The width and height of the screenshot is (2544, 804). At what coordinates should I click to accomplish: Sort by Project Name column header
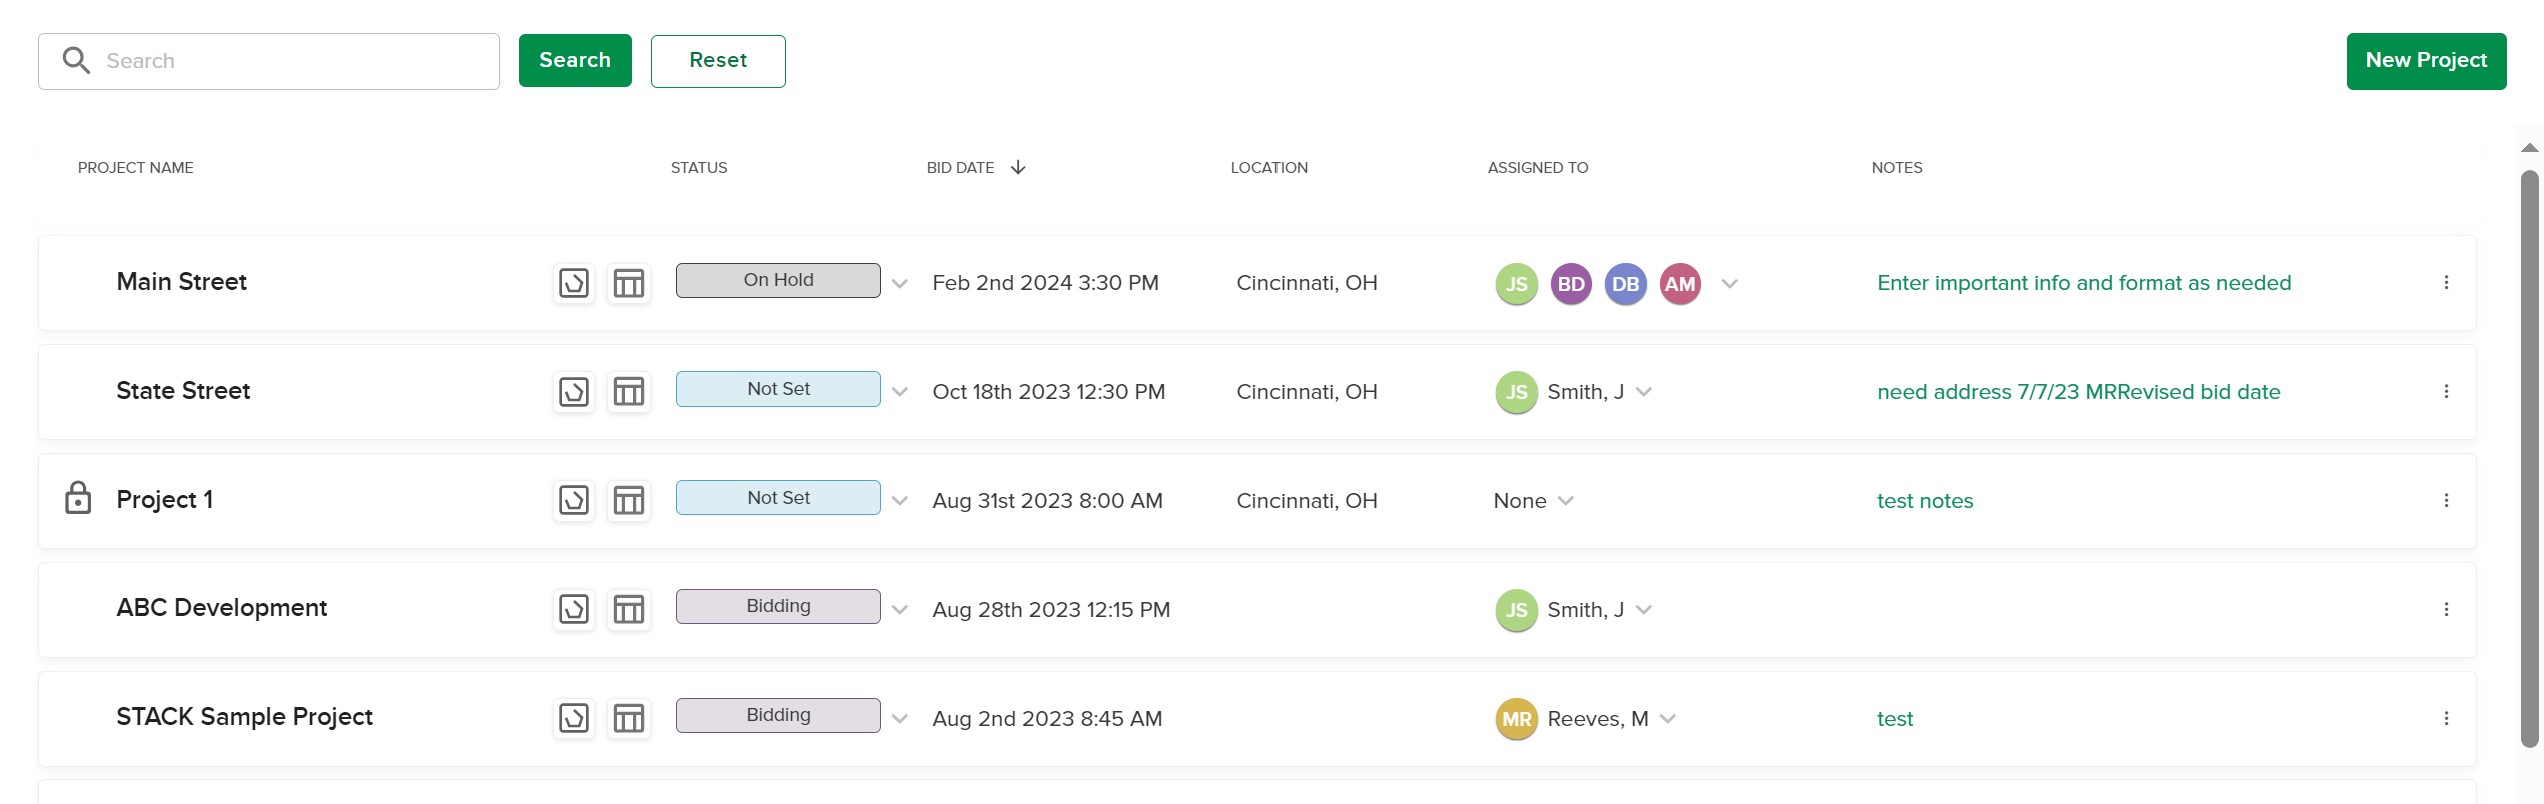coord(136,168)
